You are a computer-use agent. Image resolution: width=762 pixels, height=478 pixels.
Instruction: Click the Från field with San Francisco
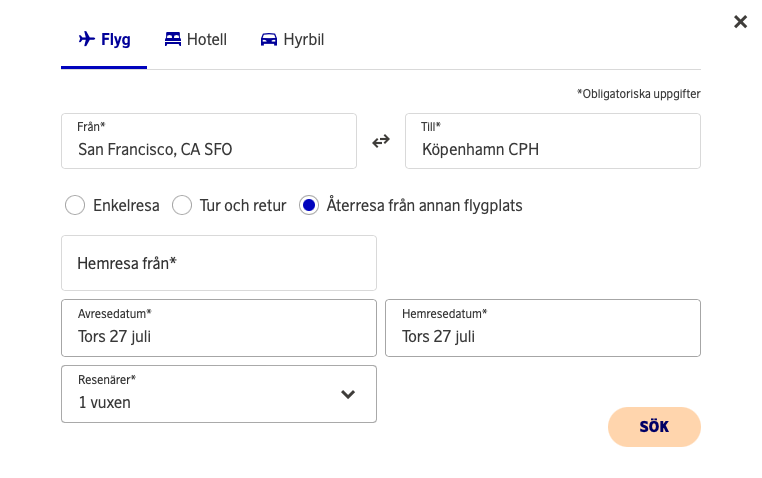coord(208,141)
